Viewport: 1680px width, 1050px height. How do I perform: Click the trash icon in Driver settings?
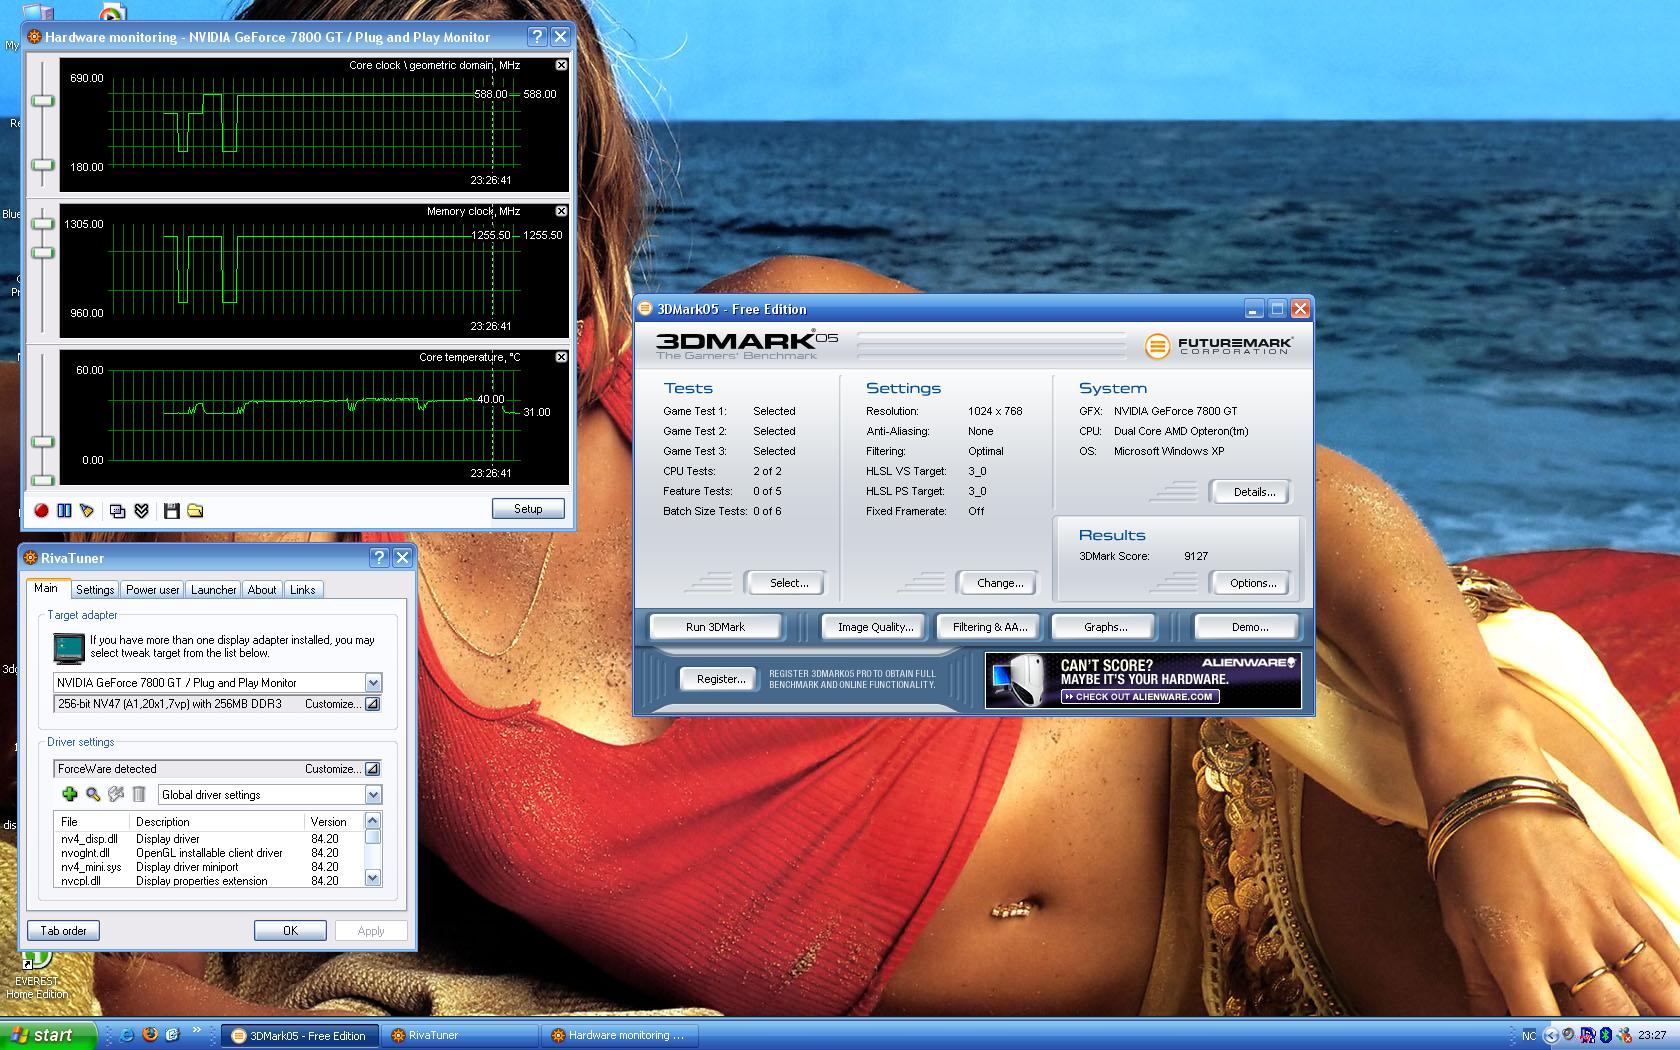(139, 794)
